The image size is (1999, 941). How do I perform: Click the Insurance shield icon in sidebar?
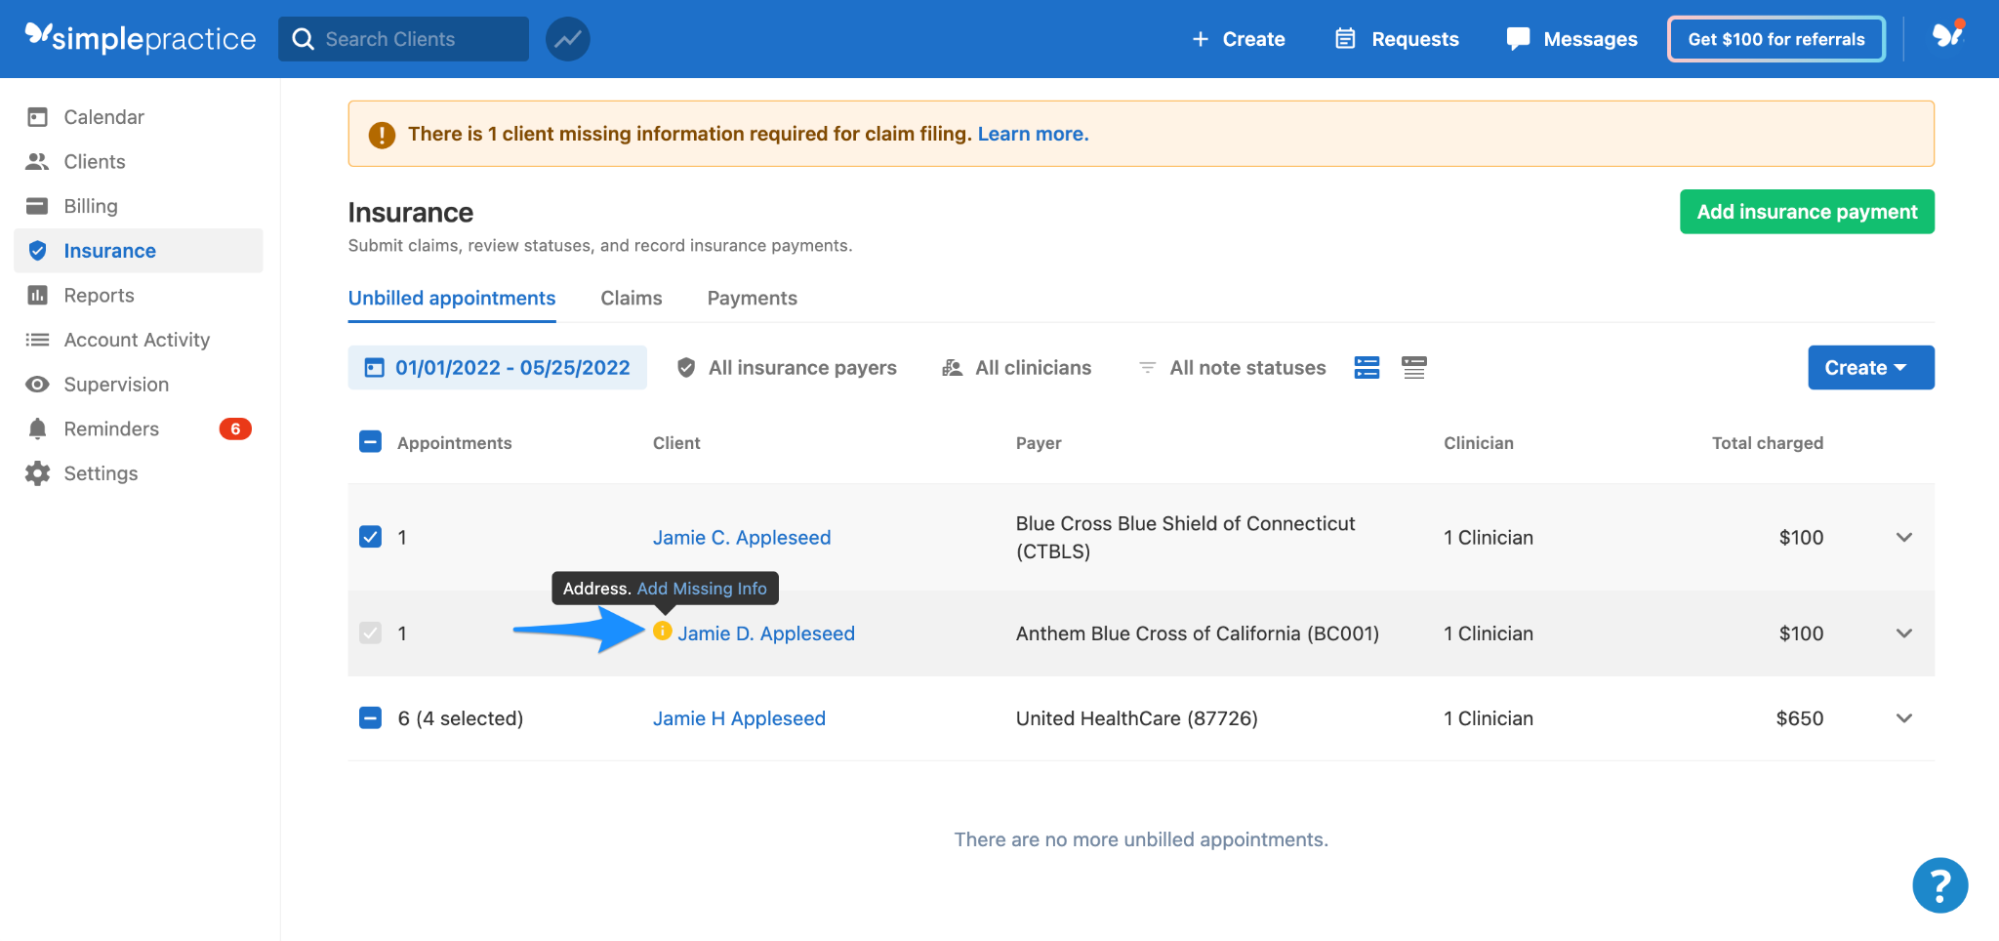(37, 251)
